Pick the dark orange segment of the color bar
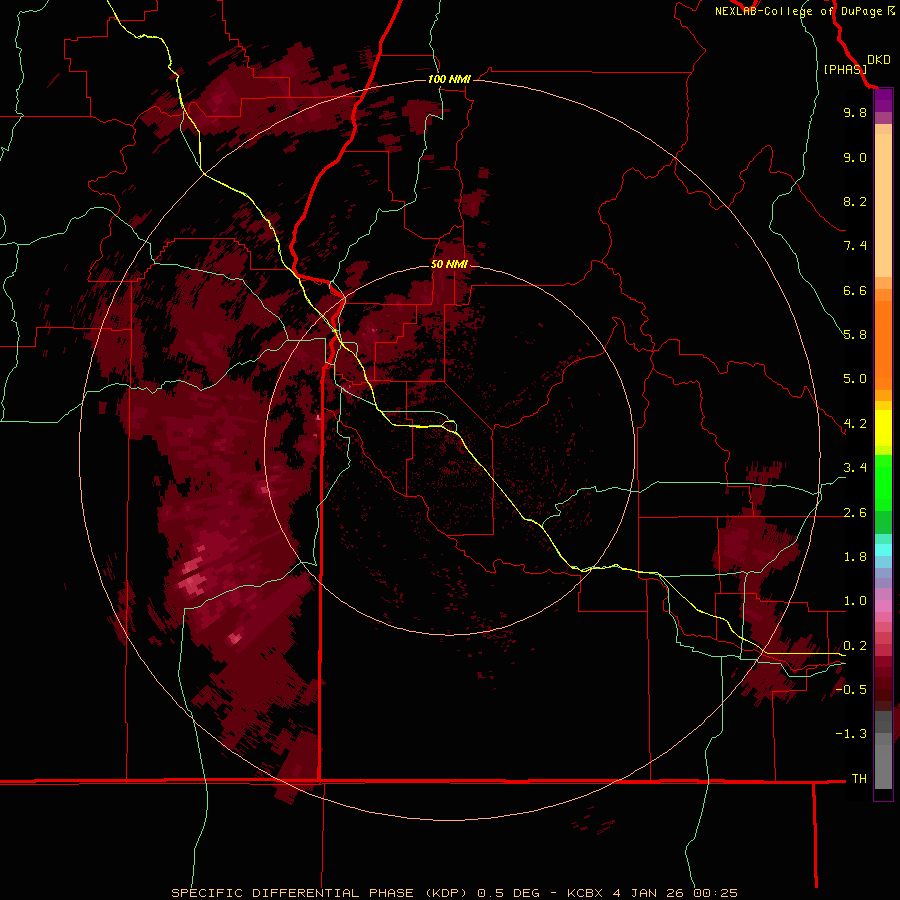 (883, 346)
